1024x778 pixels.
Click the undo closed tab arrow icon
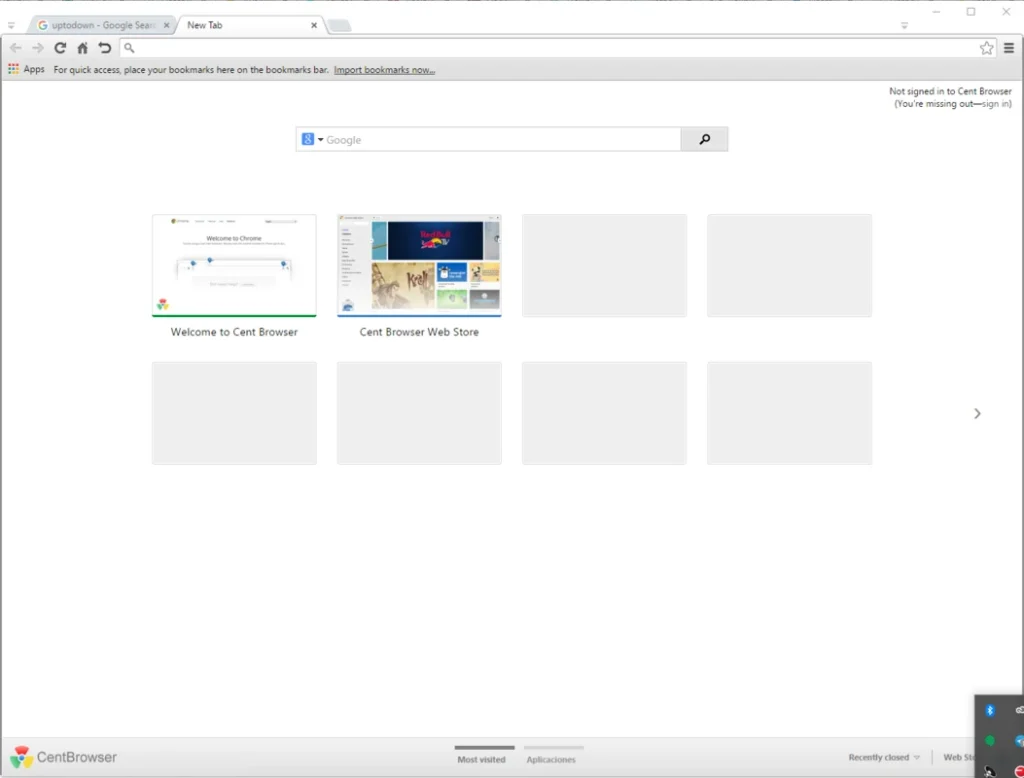click(104, 48)
